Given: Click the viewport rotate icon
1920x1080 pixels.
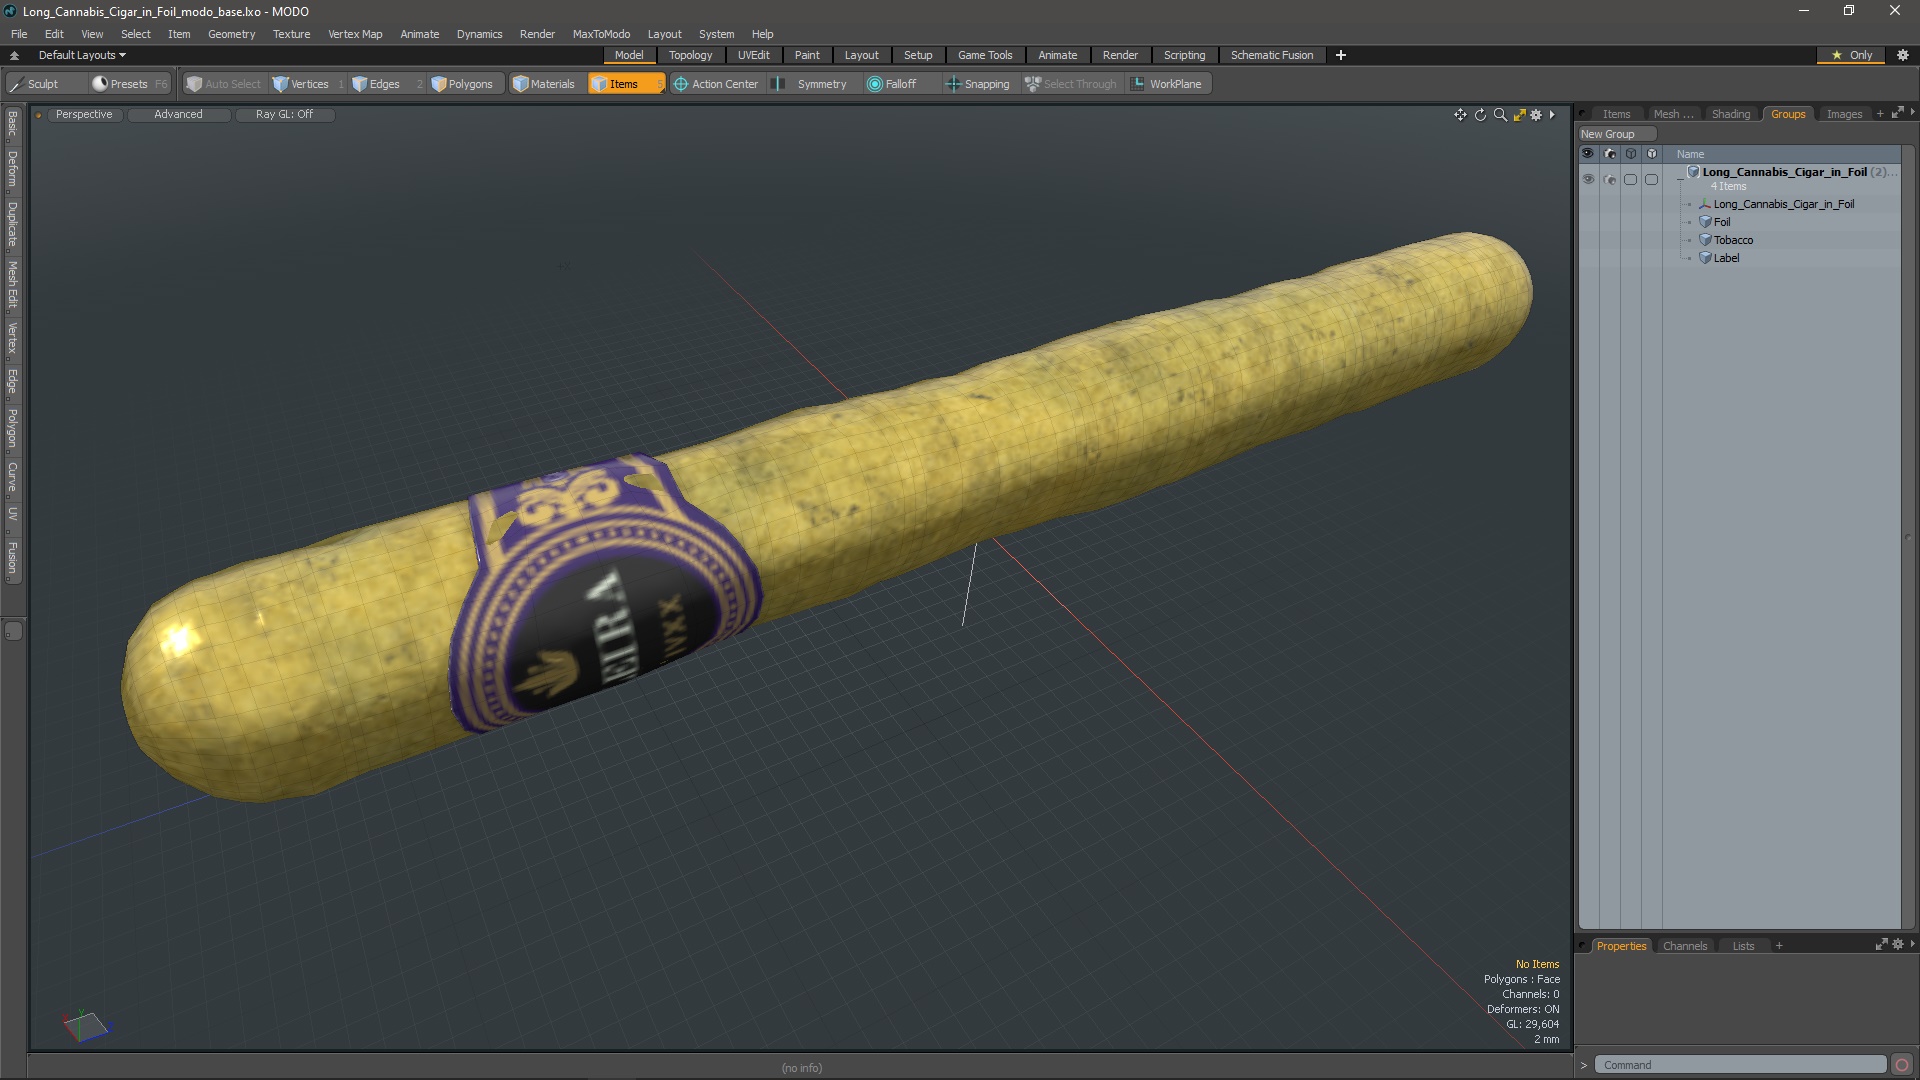Looking at the screenshot, I should pyautogui.click(x=1480, y=115).
